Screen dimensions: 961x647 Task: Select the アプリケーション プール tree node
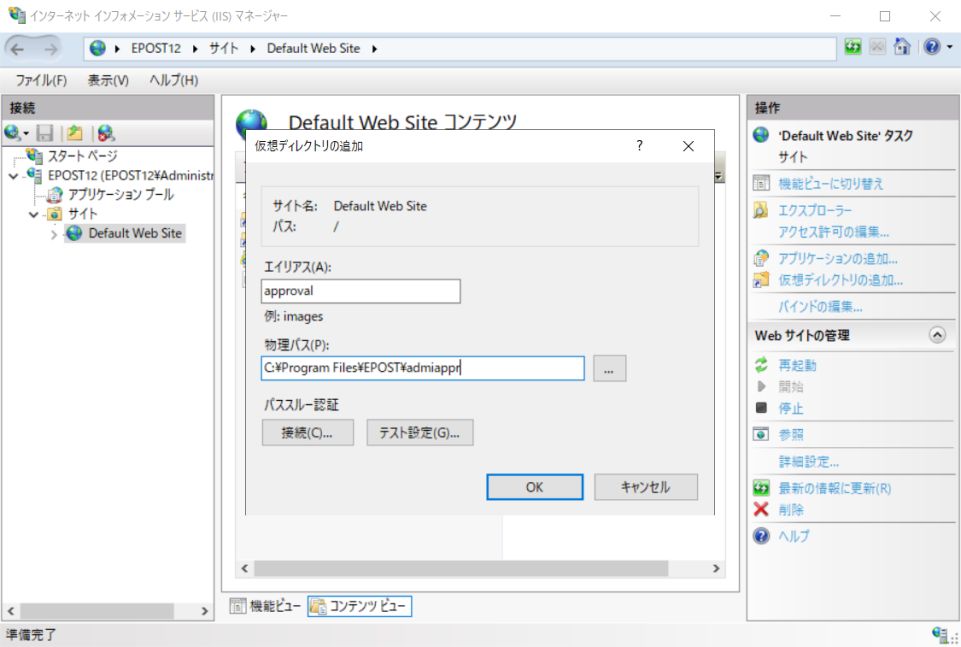(120, 195)
